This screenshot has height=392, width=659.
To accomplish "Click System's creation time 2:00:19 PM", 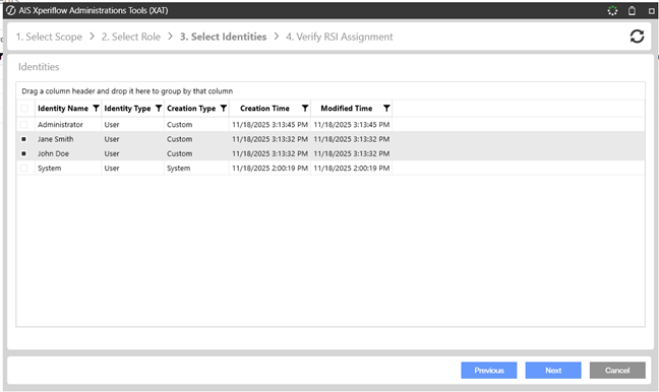I will point(270,168).
